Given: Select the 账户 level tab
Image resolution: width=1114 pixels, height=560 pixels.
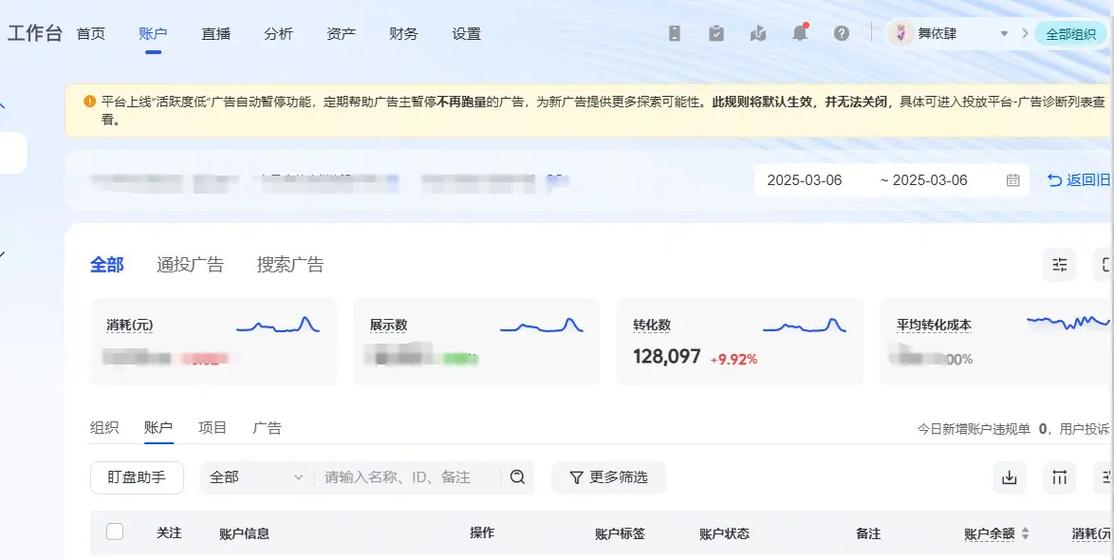Looking at the screenshot, I should tap(158, 428).
